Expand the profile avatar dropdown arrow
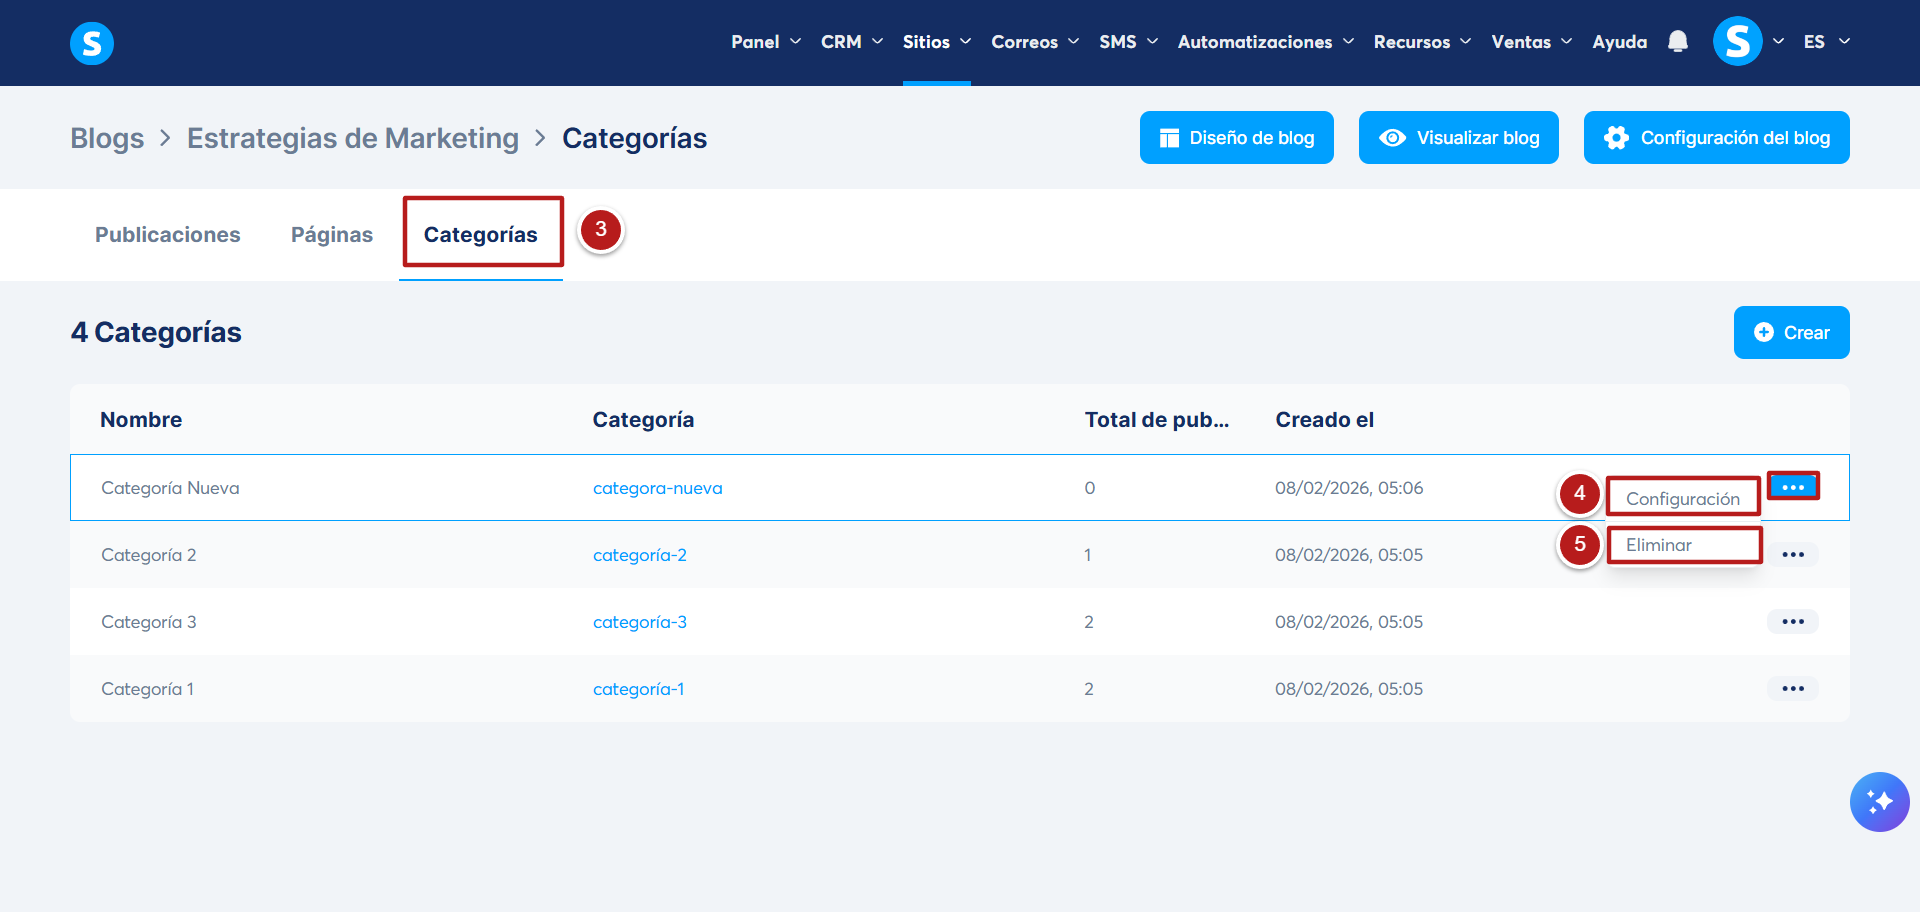The image size is (1920, 912). tap(1778, 42)
